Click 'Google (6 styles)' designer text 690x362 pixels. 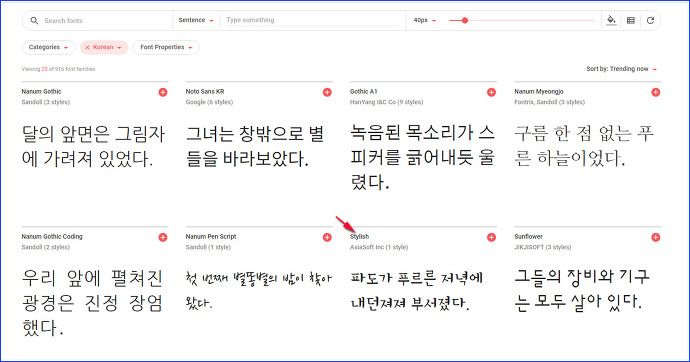point(209,102)
